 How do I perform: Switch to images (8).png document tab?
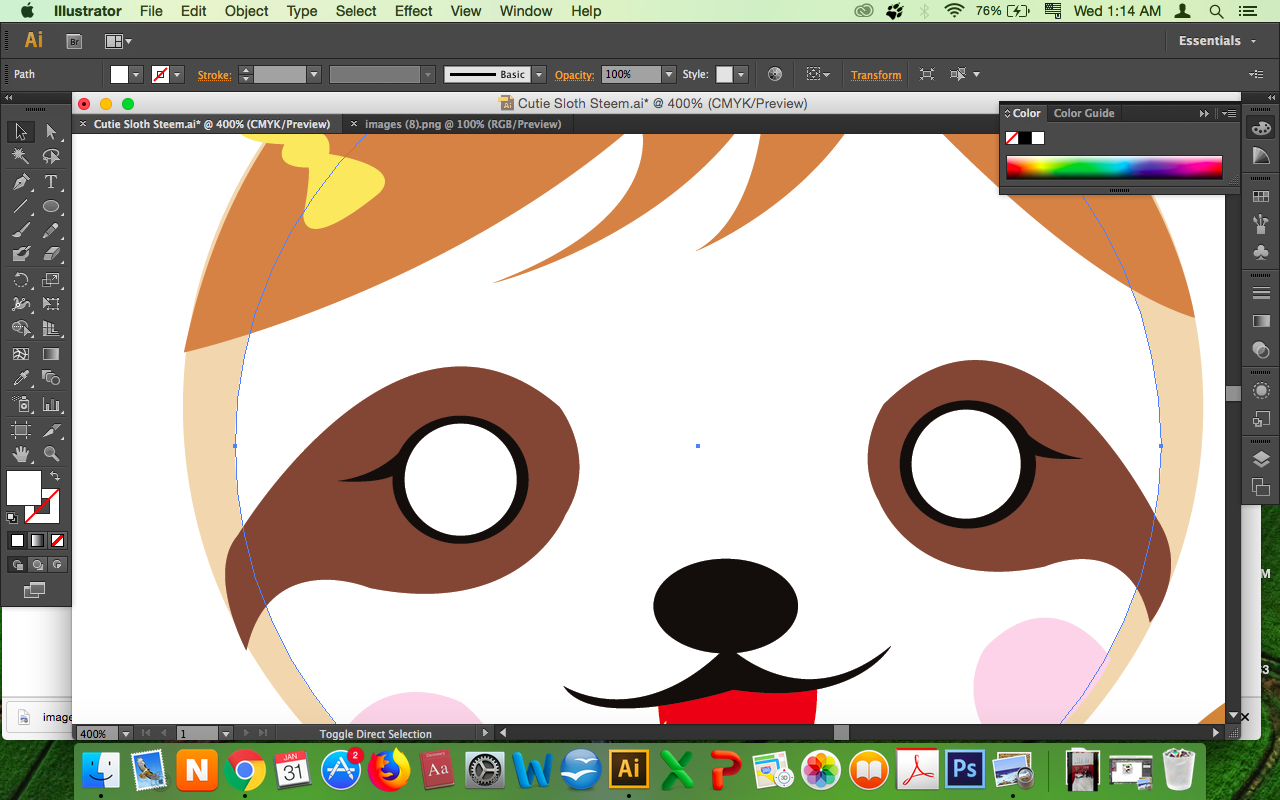463,124
